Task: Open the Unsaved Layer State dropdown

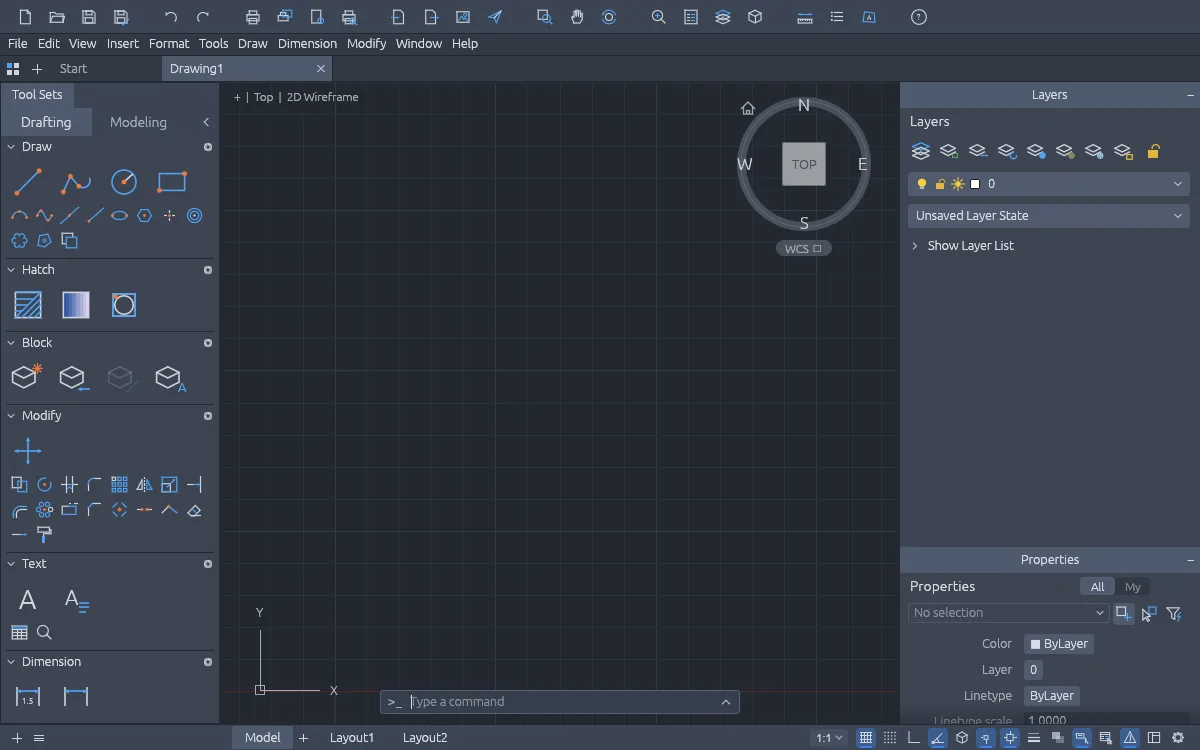Action: (1049, 215)
